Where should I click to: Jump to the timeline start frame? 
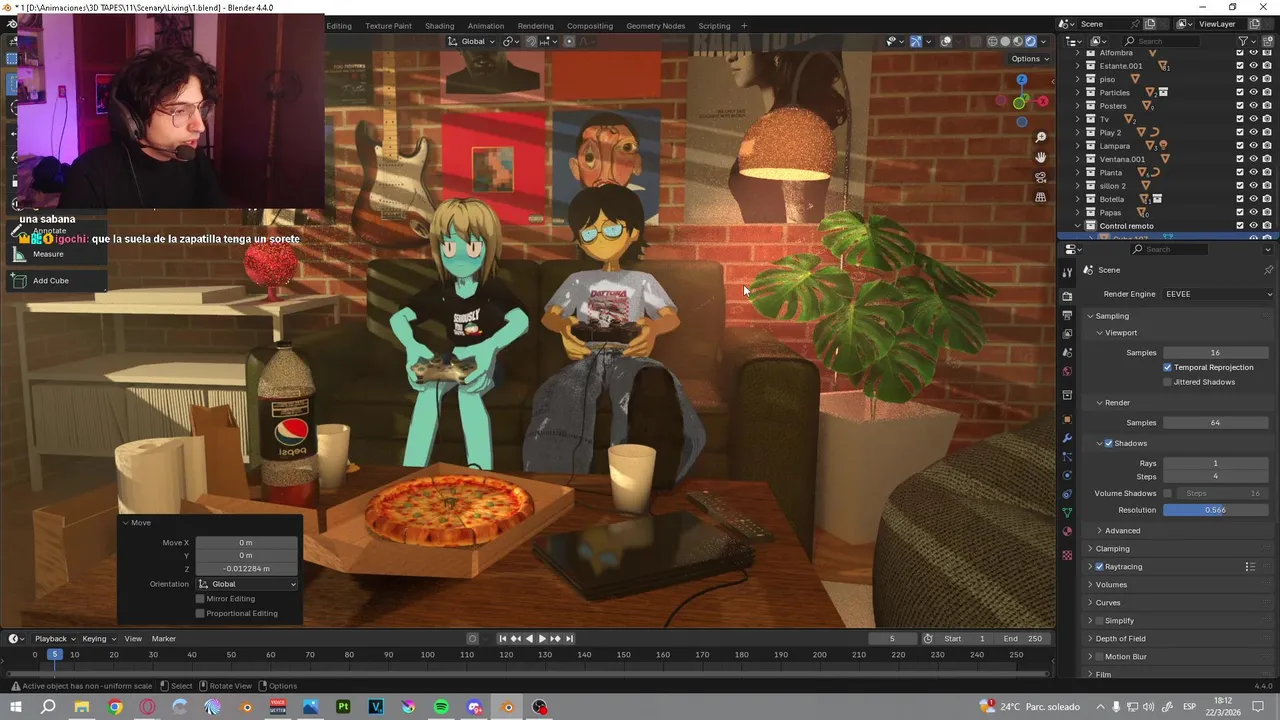(x=503, y=639)
